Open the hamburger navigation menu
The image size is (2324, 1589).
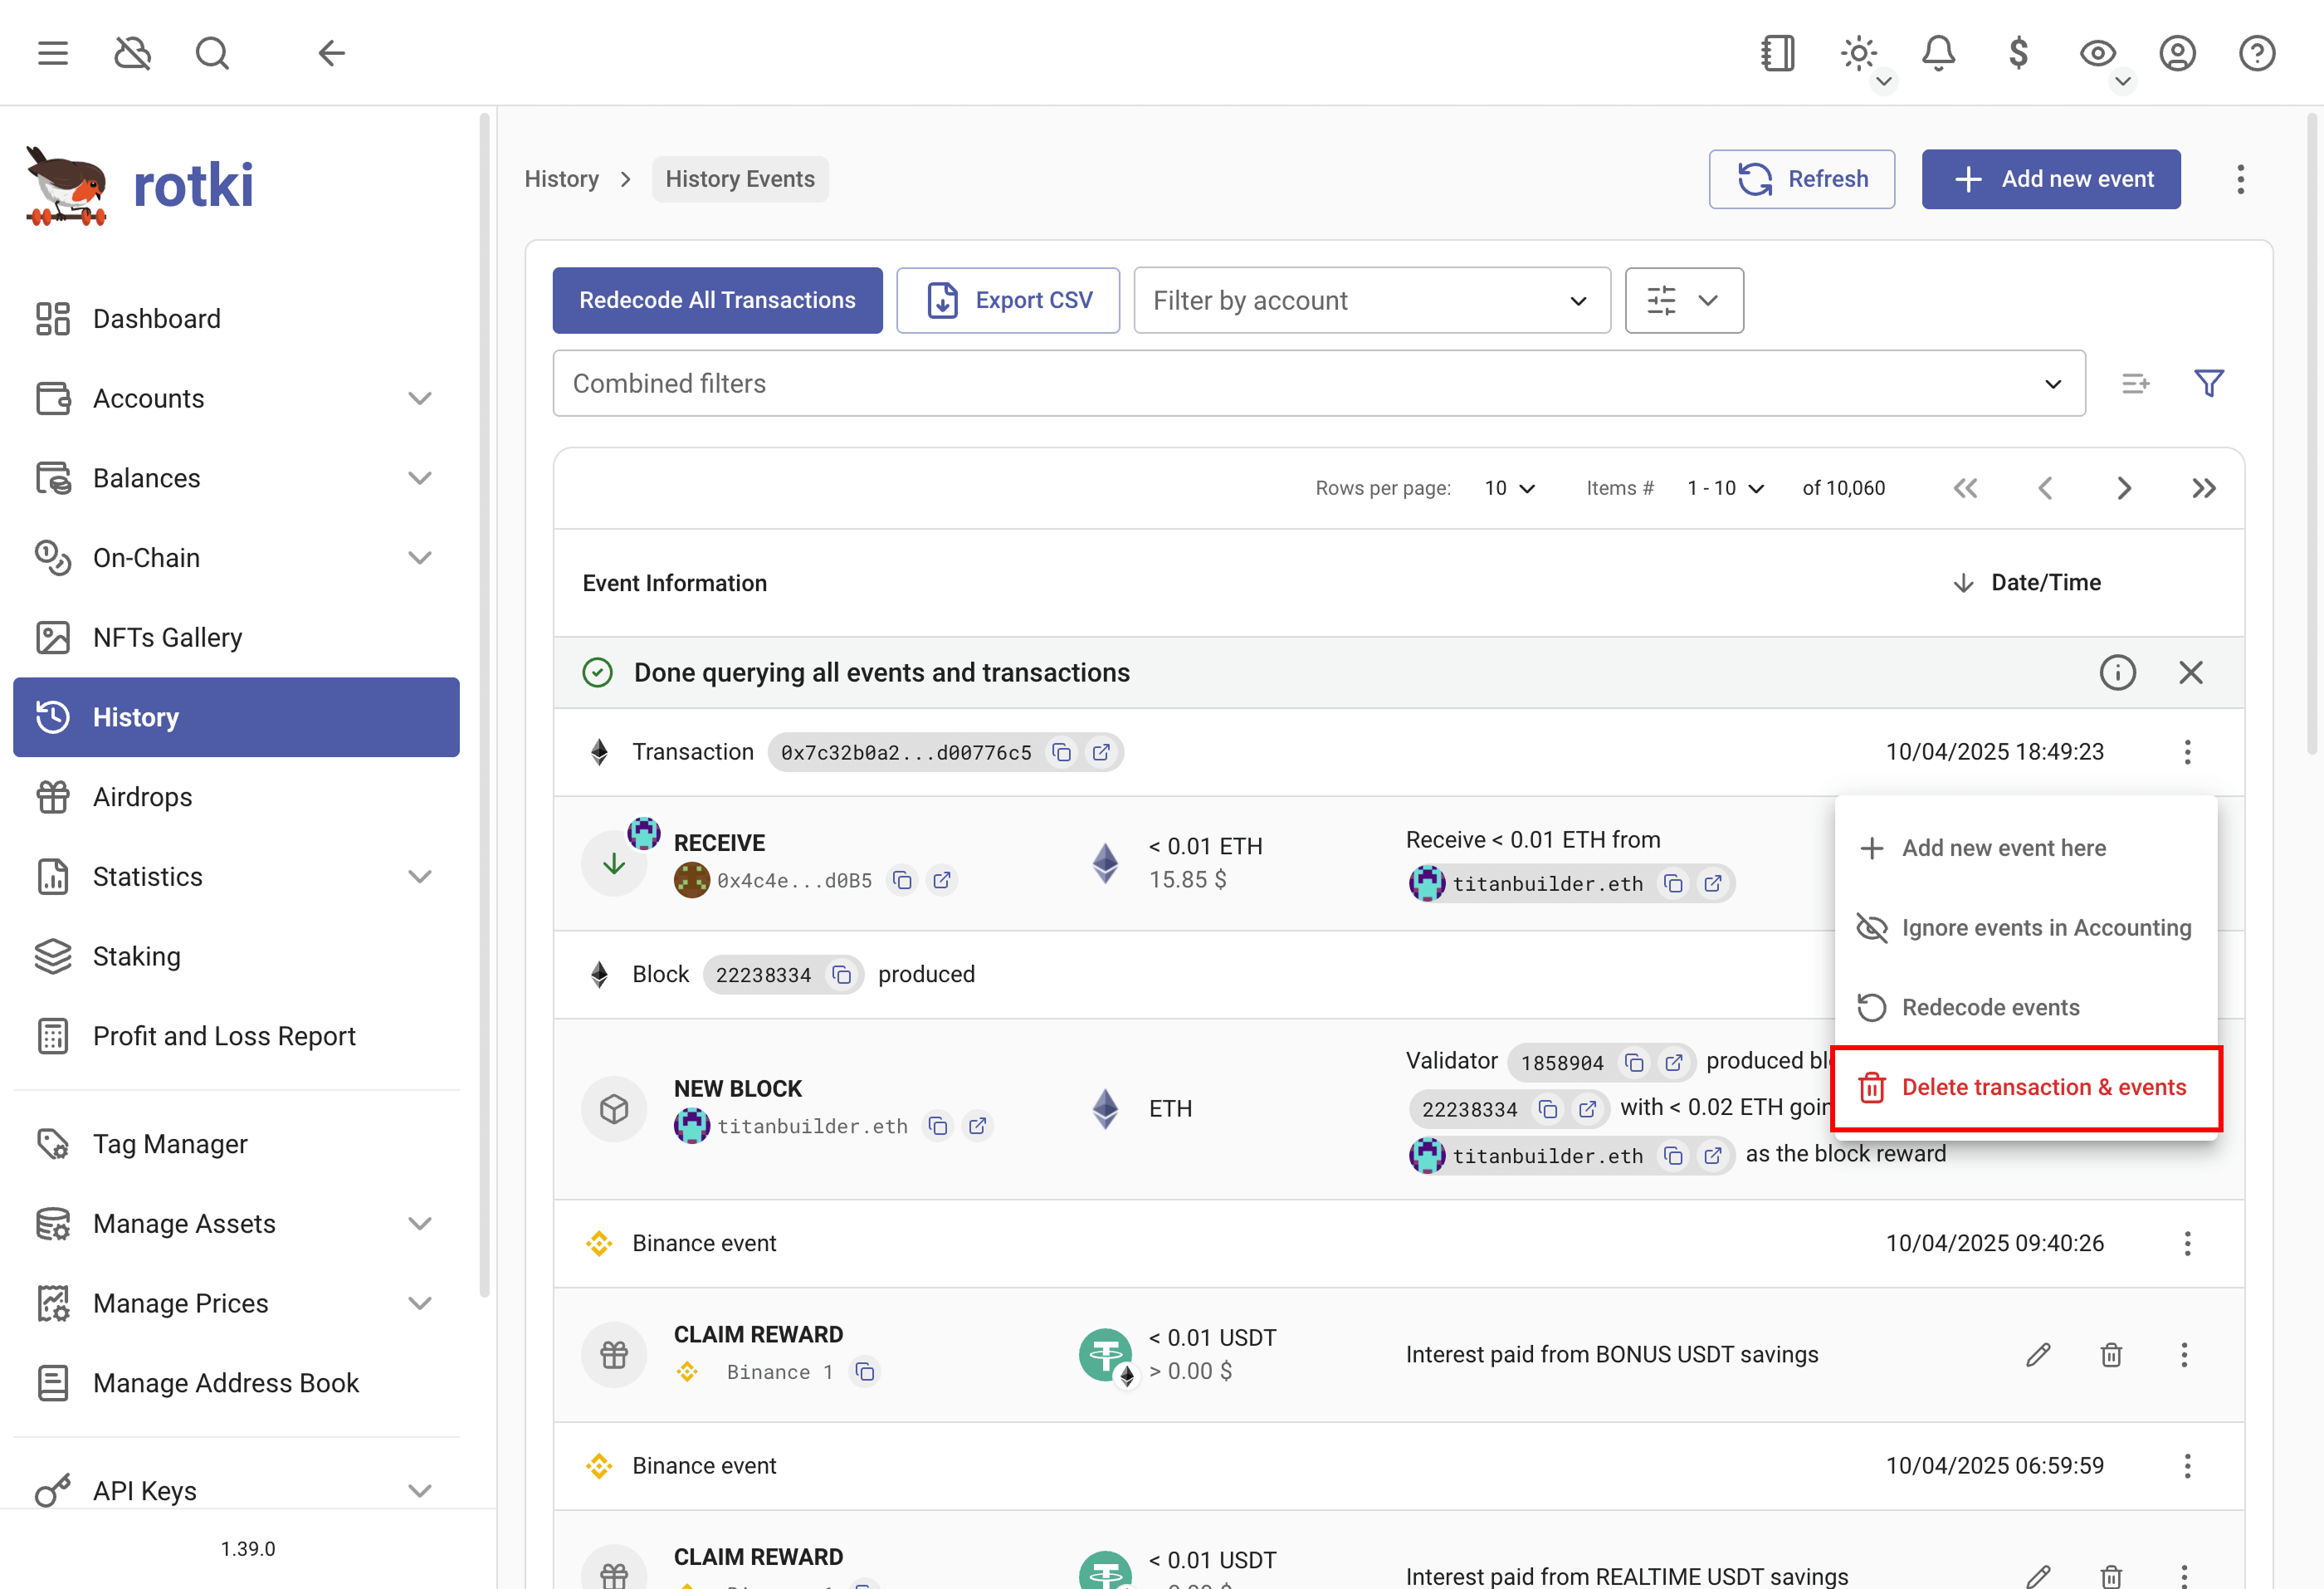pyautogui.click(x=53, y=53)
